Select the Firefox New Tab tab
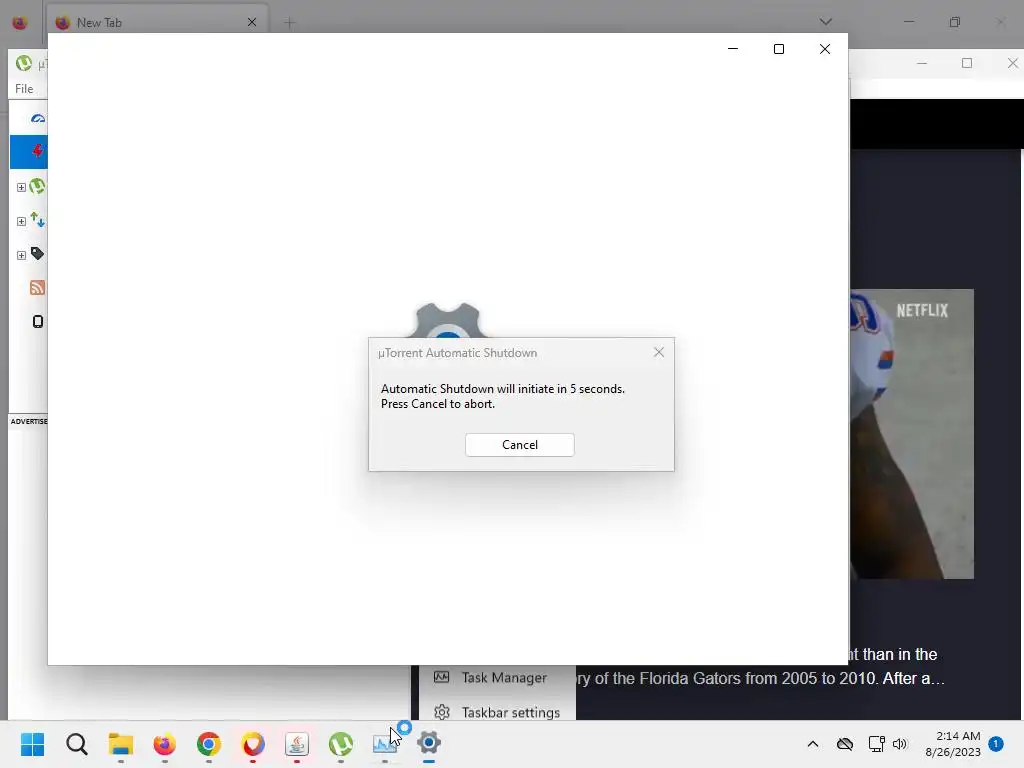The height and width of the screenshot is (768, 1024). click(157, 22)
